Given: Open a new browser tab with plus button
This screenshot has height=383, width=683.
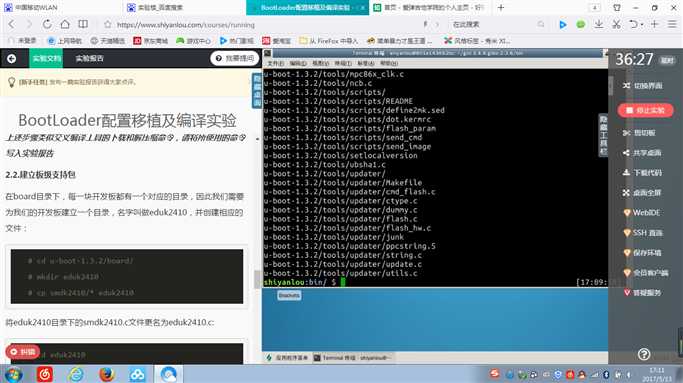Looking at the screenshot, I should pyautogui.click(x=501, y=7).
